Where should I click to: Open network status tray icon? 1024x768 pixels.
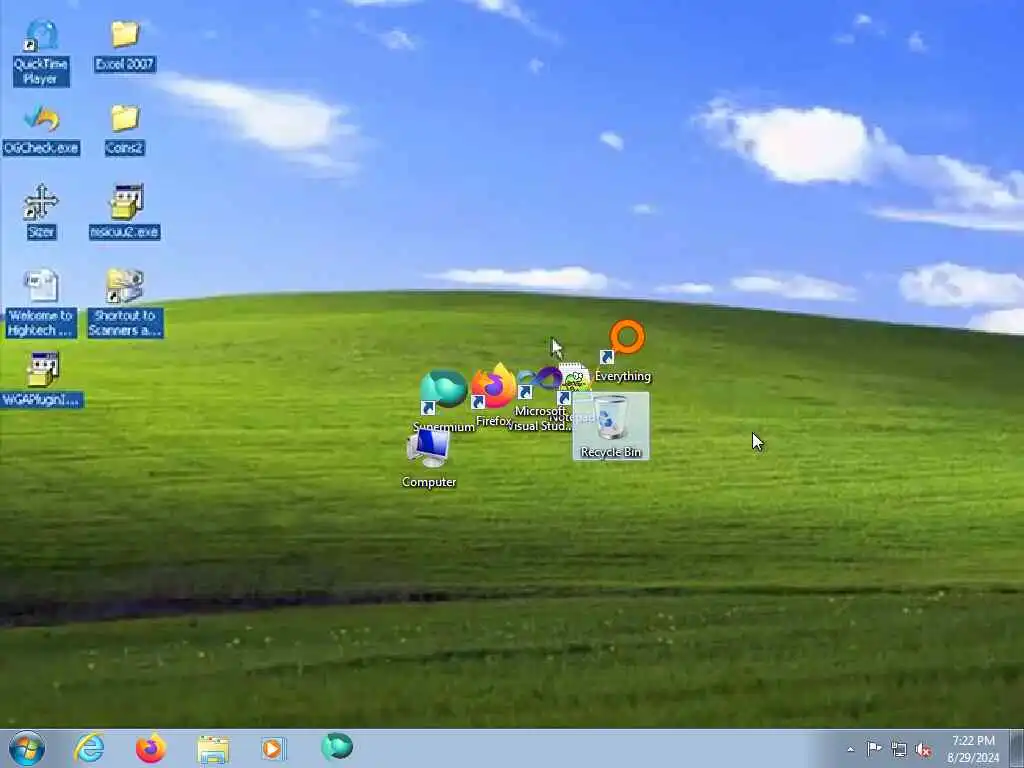pos(899,749)
